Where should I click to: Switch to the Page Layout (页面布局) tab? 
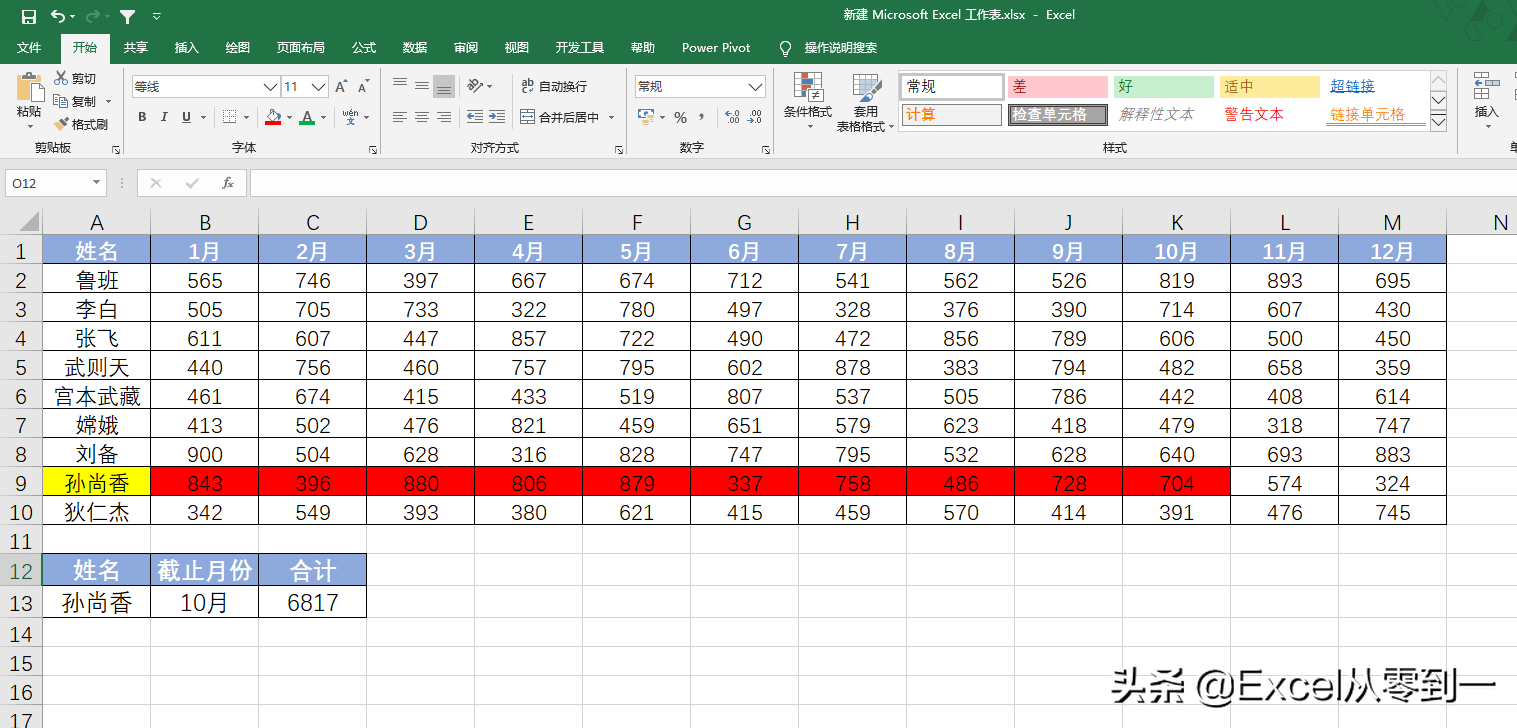click(x=301, y=48)
